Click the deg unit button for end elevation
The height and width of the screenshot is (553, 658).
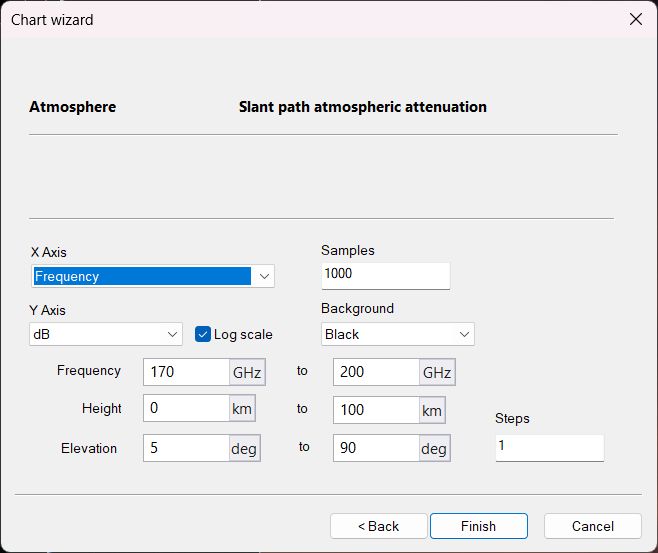coord(434,449)
